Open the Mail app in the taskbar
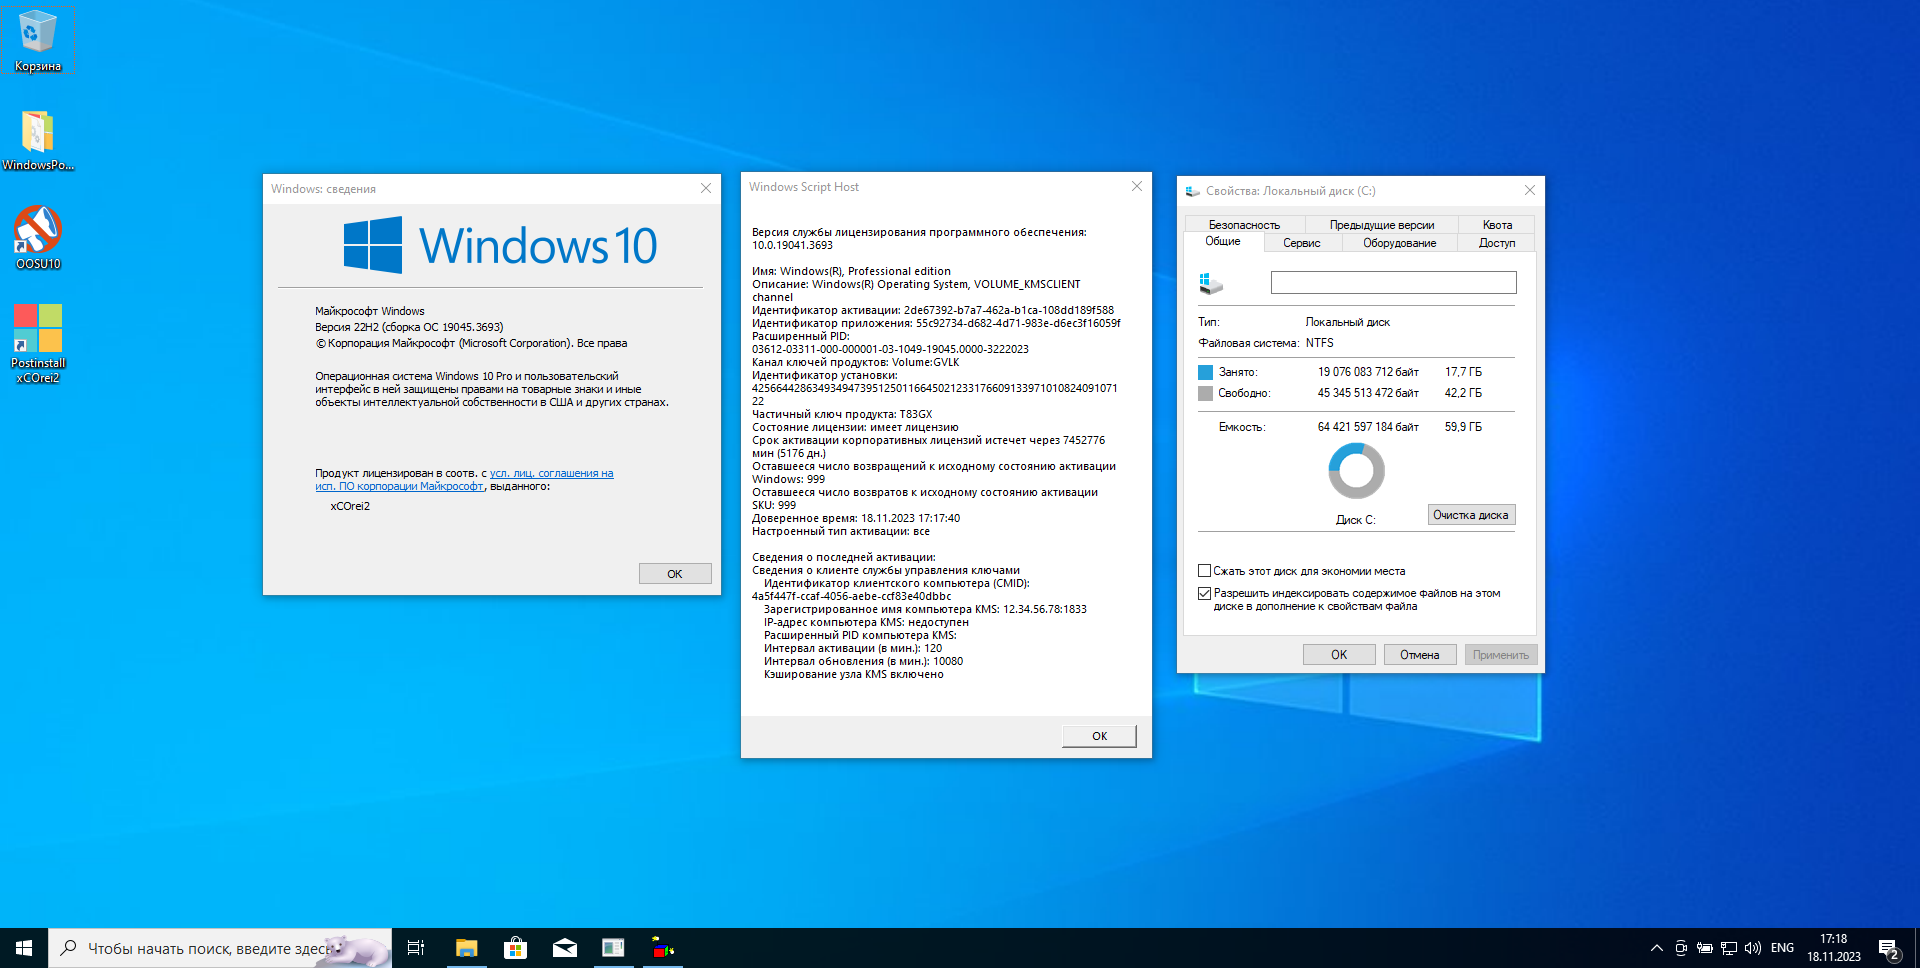Viewport: 1920px width, 968px height. (x=564, y=948)
